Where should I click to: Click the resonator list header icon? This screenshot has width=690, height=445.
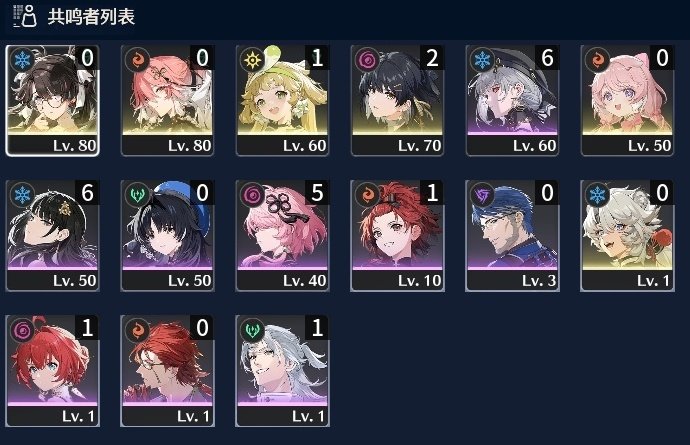point(25,16)
